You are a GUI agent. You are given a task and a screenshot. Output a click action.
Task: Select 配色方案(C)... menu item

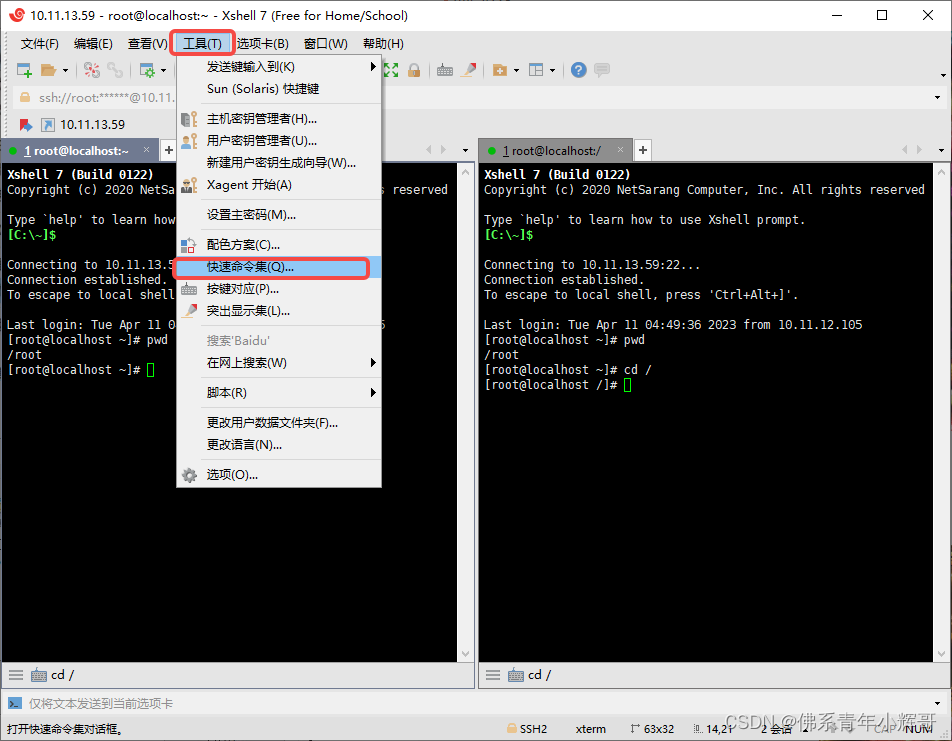pyautogui.click(x=279, y=245)
